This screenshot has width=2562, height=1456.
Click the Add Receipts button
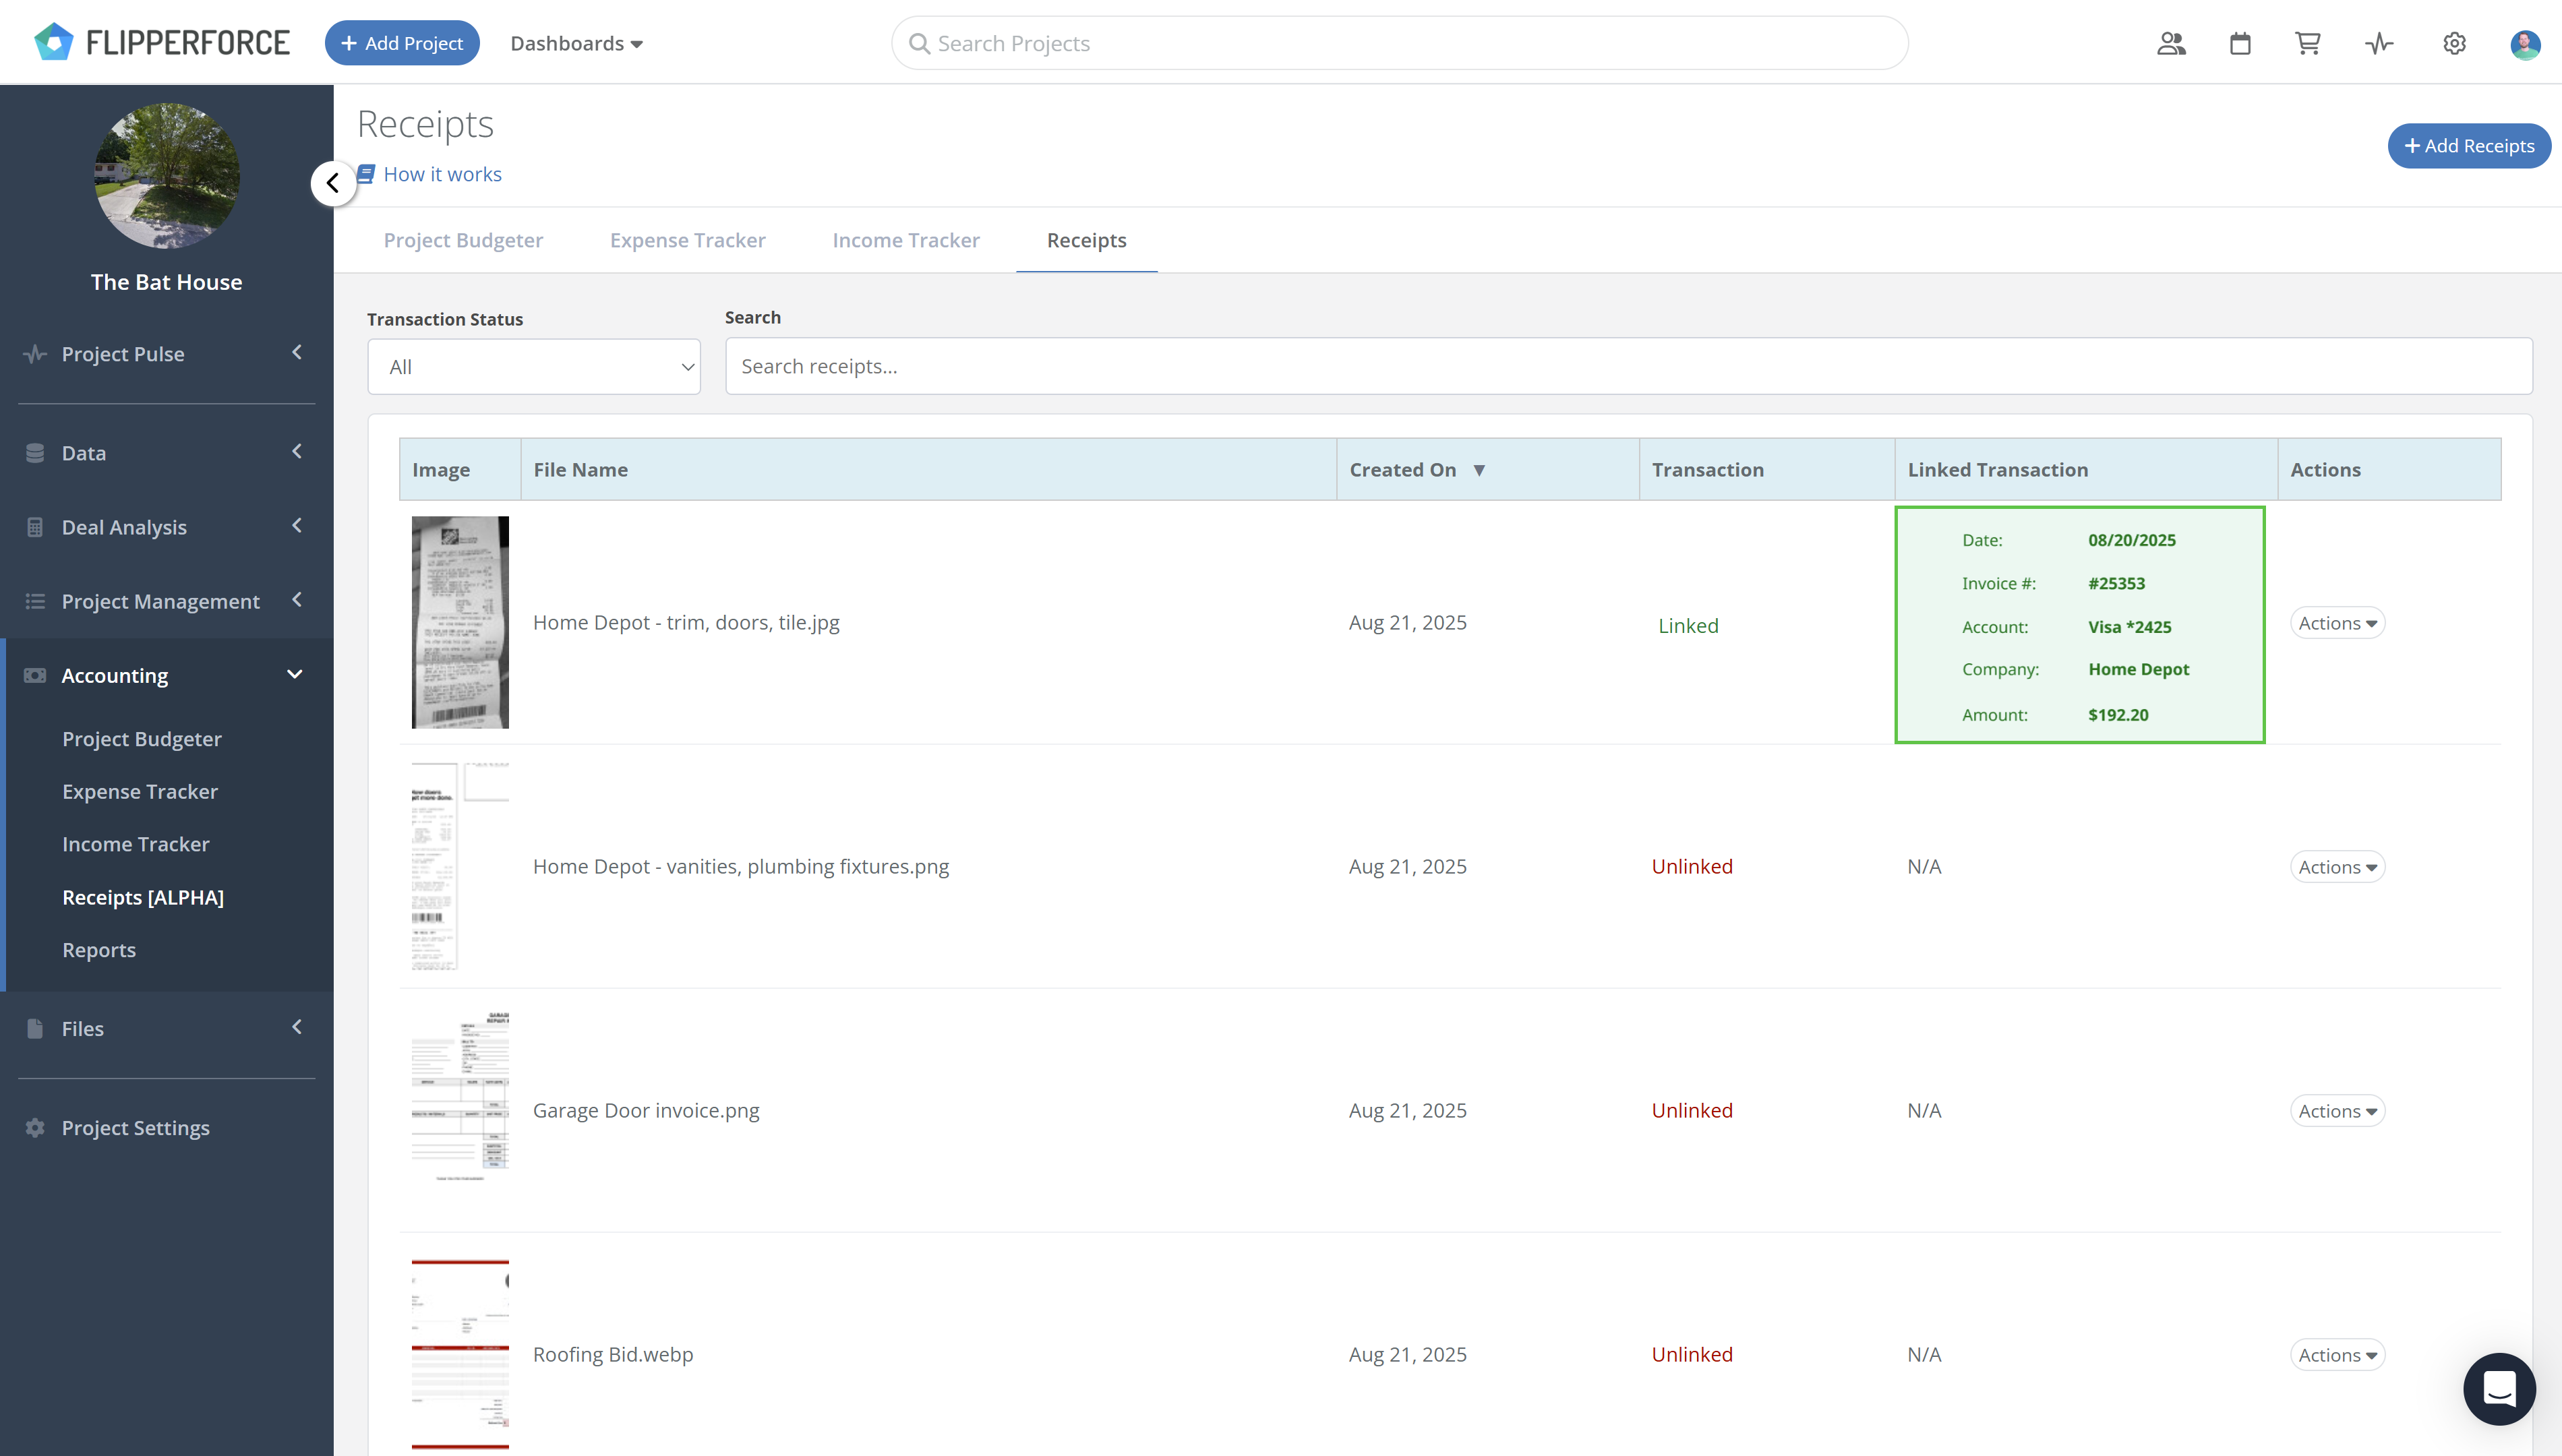coord(2469,146)
